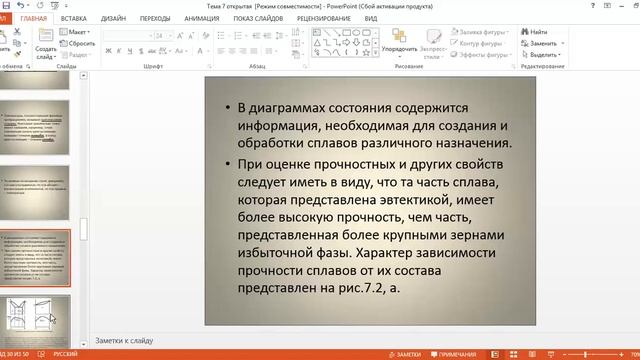
Task: Toggle strikethrough abc formatting
Action: [x=152, y=51]
